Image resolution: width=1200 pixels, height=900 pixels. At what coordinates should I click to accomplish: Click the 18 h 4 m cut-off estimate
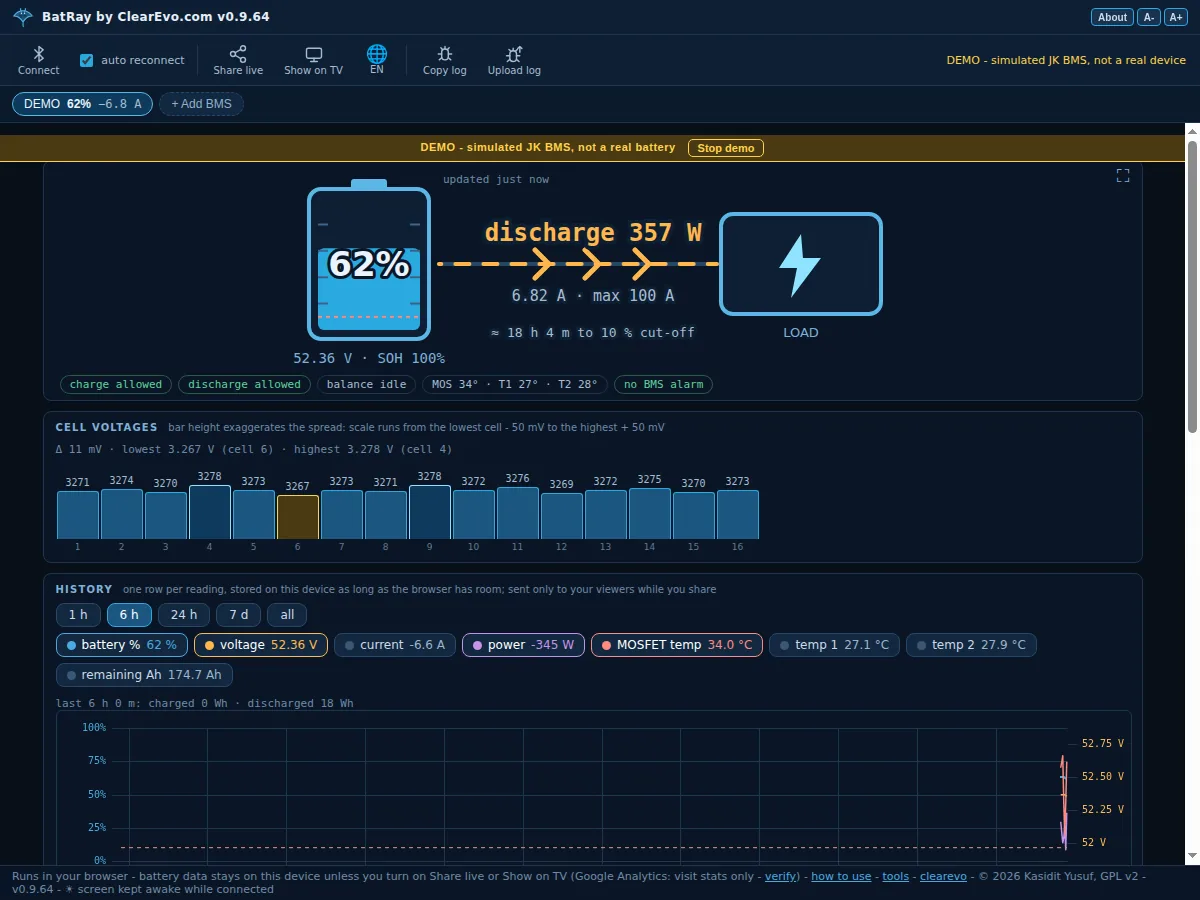[x=592, y=332]
